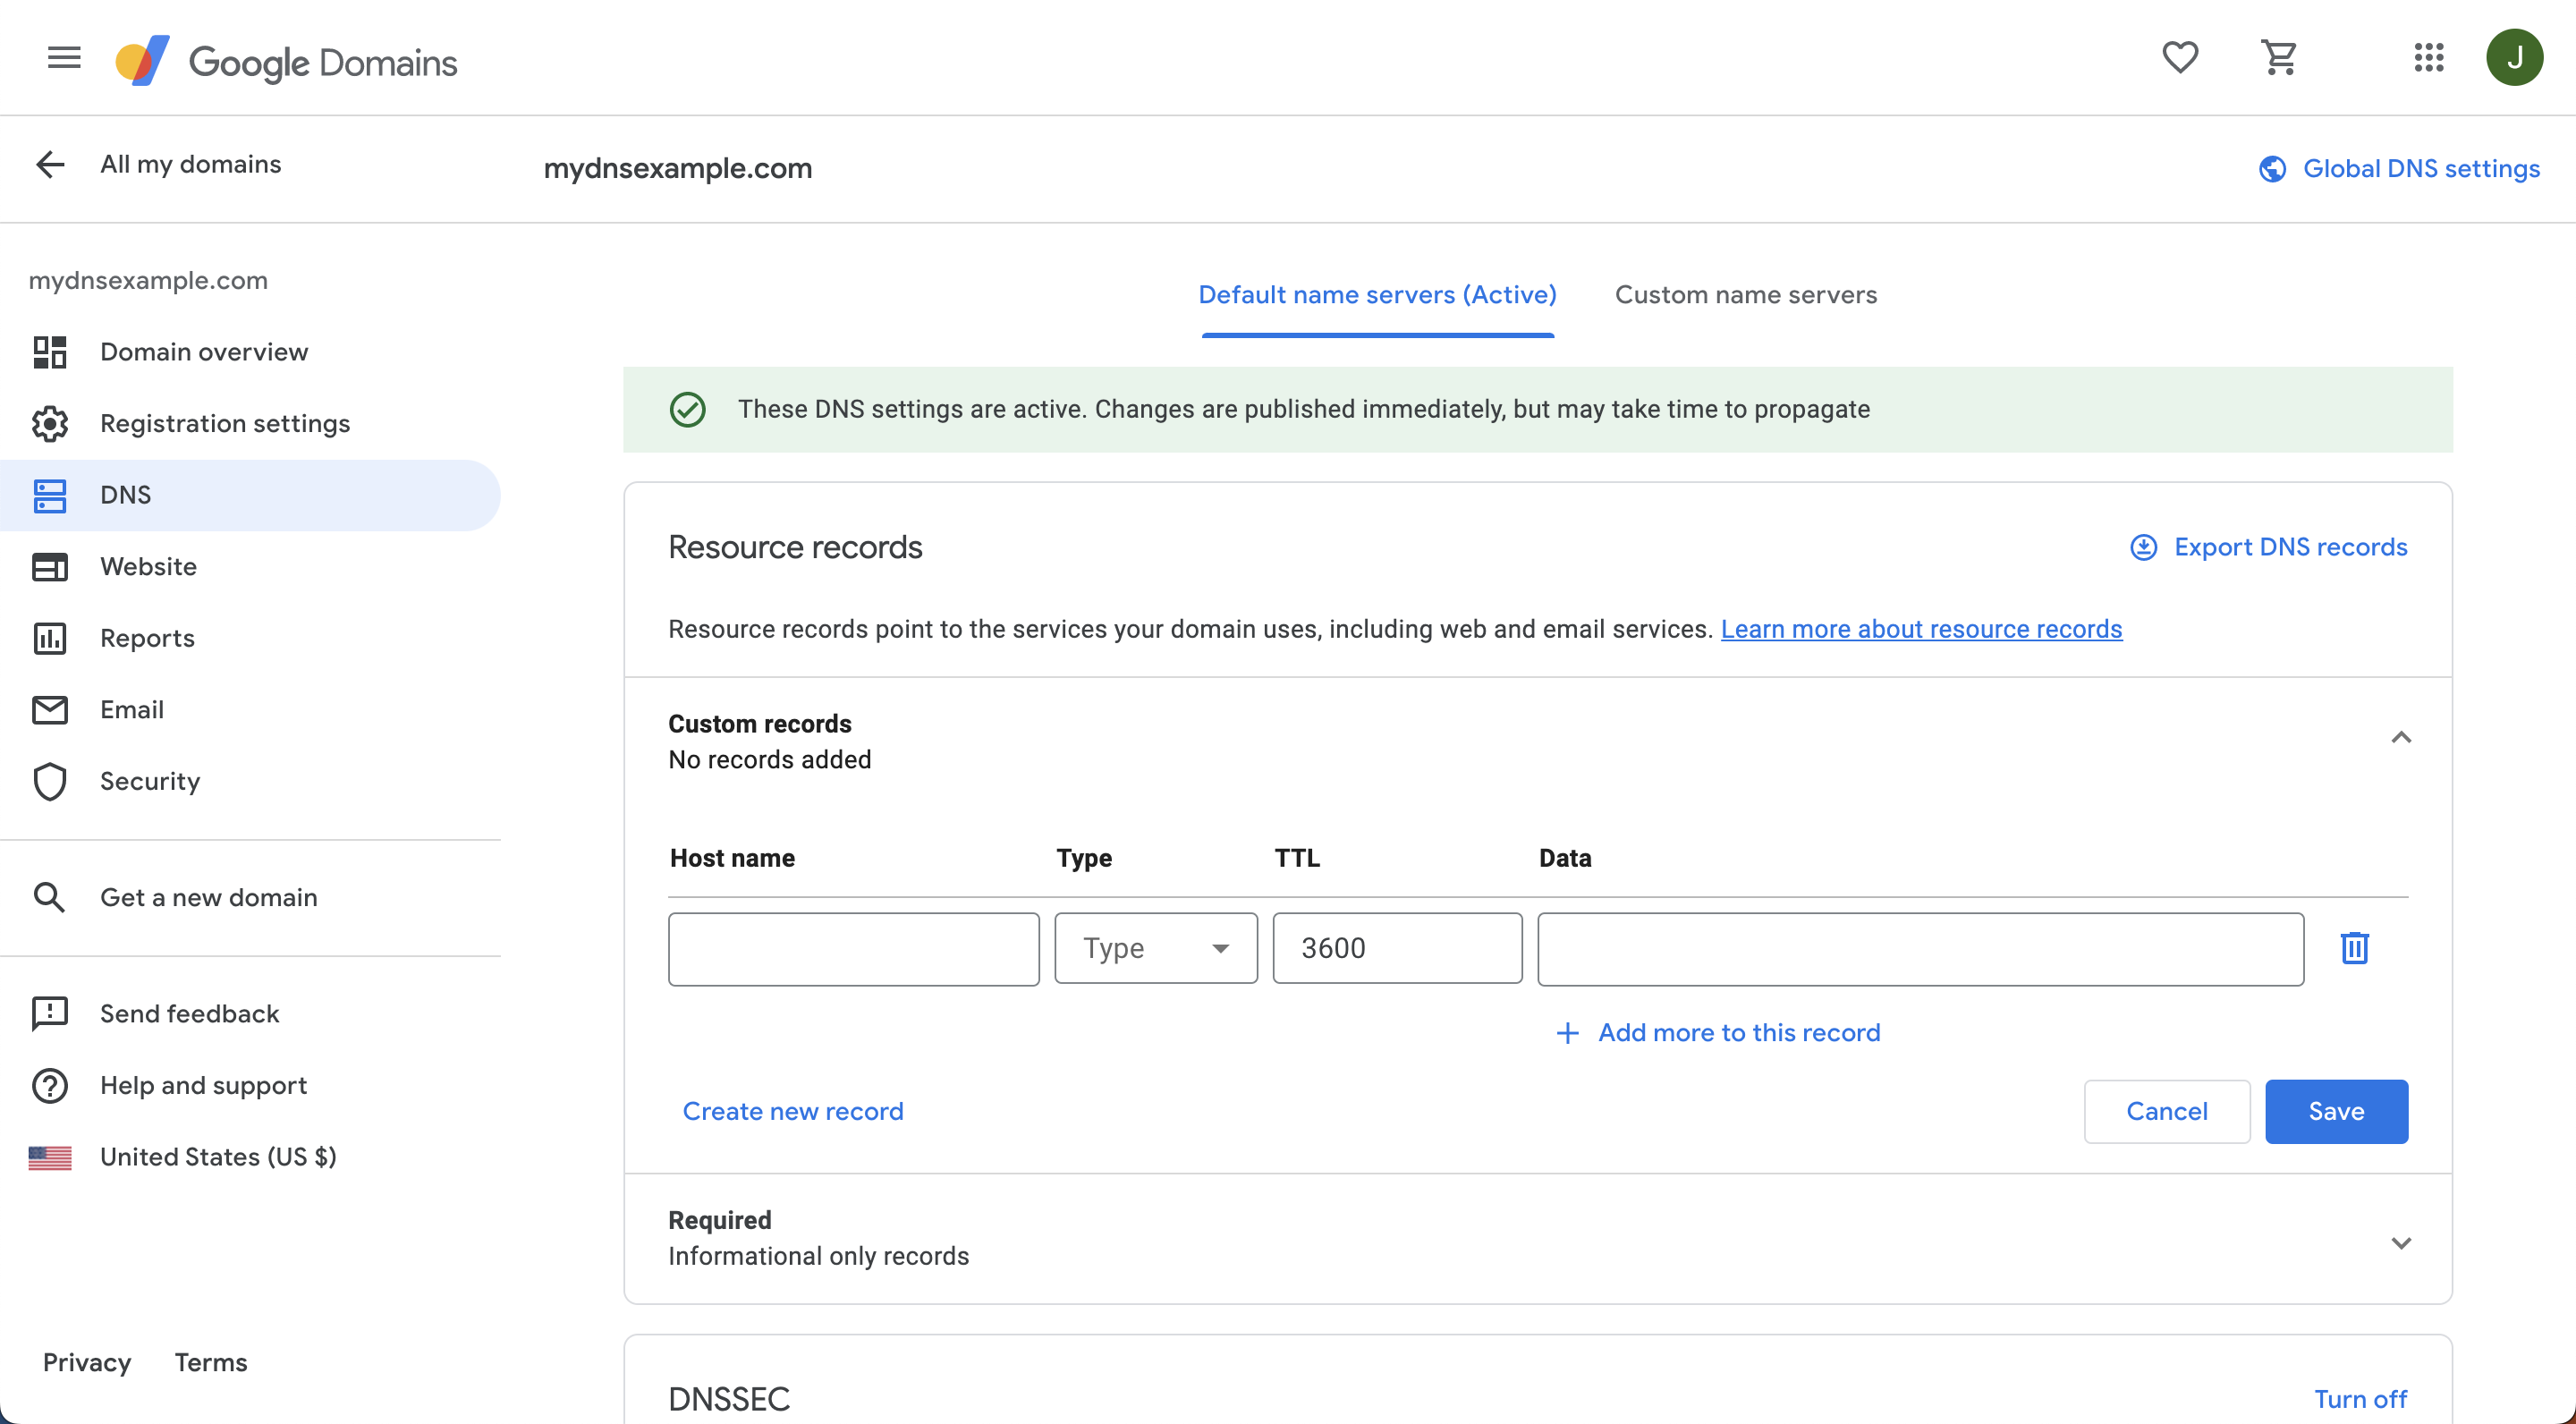
Task: Click Create new record
Action: click(x=793, y=1111)
